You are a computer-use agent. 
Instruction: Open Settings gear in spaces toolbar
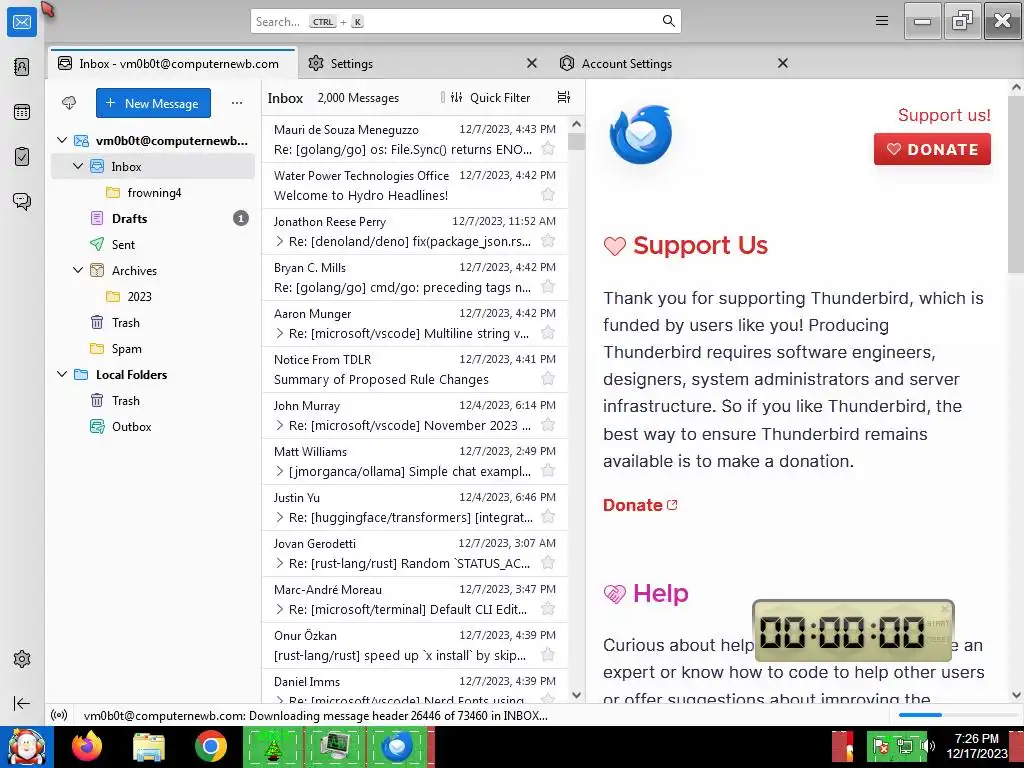coord(22,659)
